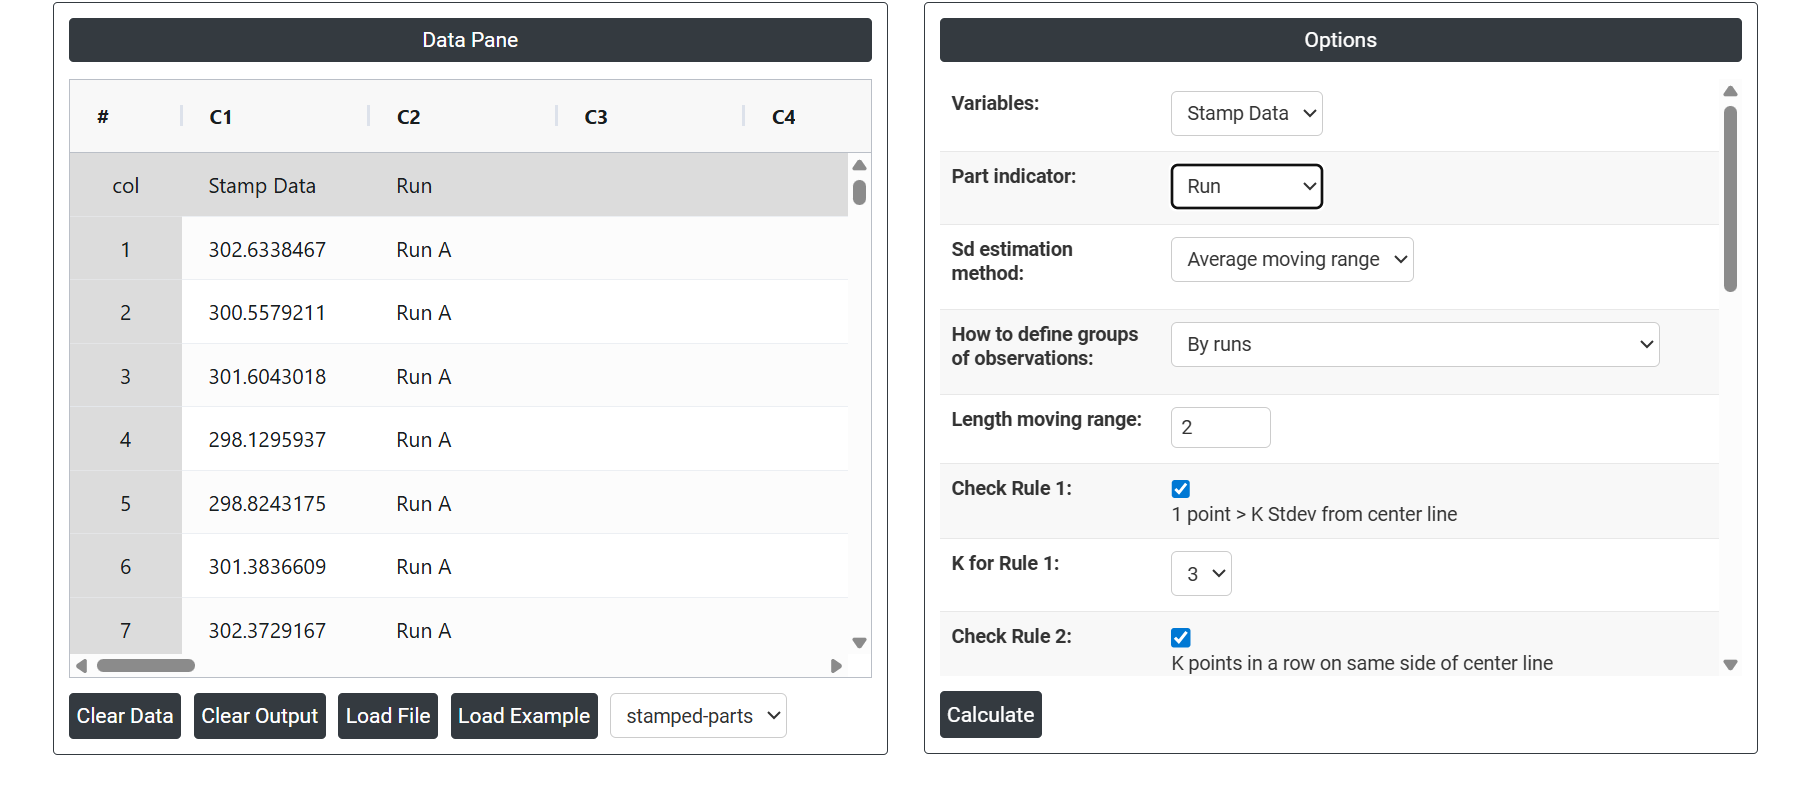Disable the Check Rule 2 checkbox
This screenshot has width=1809, height=788.
click(x=1181, y=637)
